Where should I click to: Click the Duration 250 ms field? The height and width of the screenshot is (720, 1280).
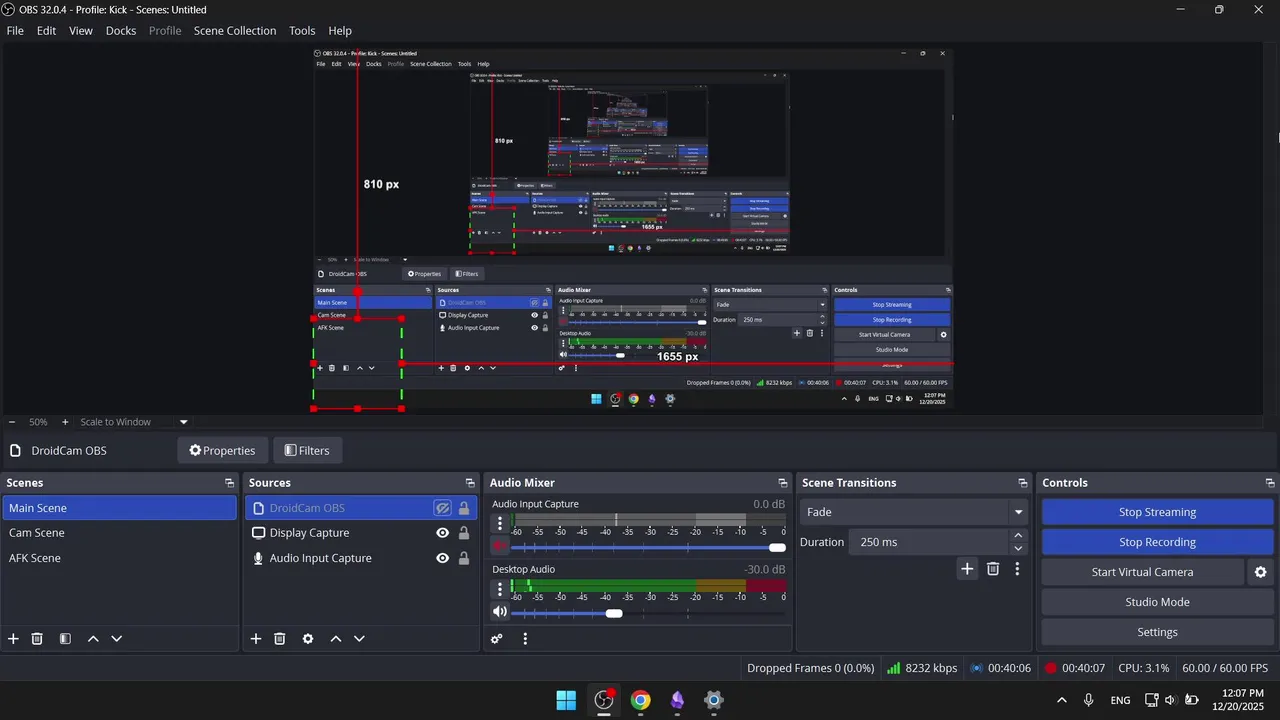click(x=930, y=542)
